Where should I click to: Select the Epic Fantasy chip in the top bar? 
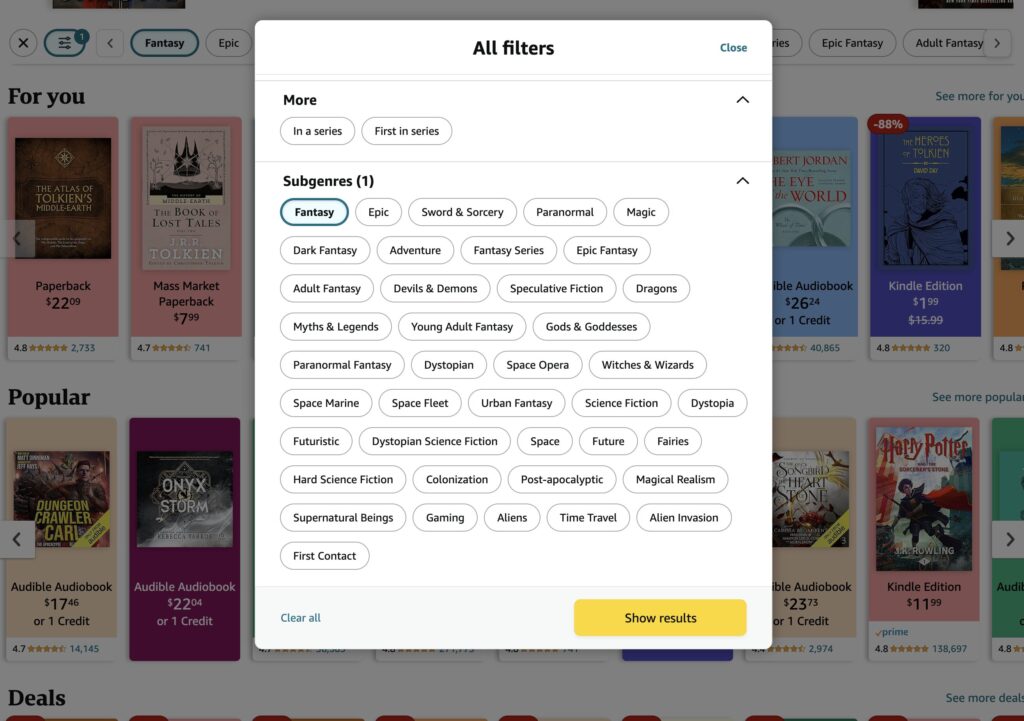[852, 43]
